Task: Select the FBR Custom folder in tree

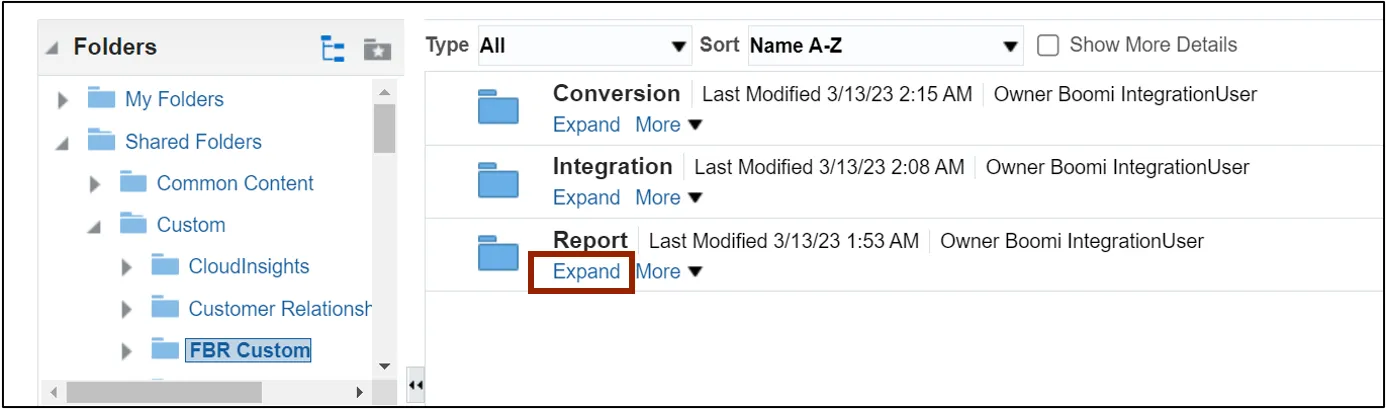Action: click(x=248, y=350)
